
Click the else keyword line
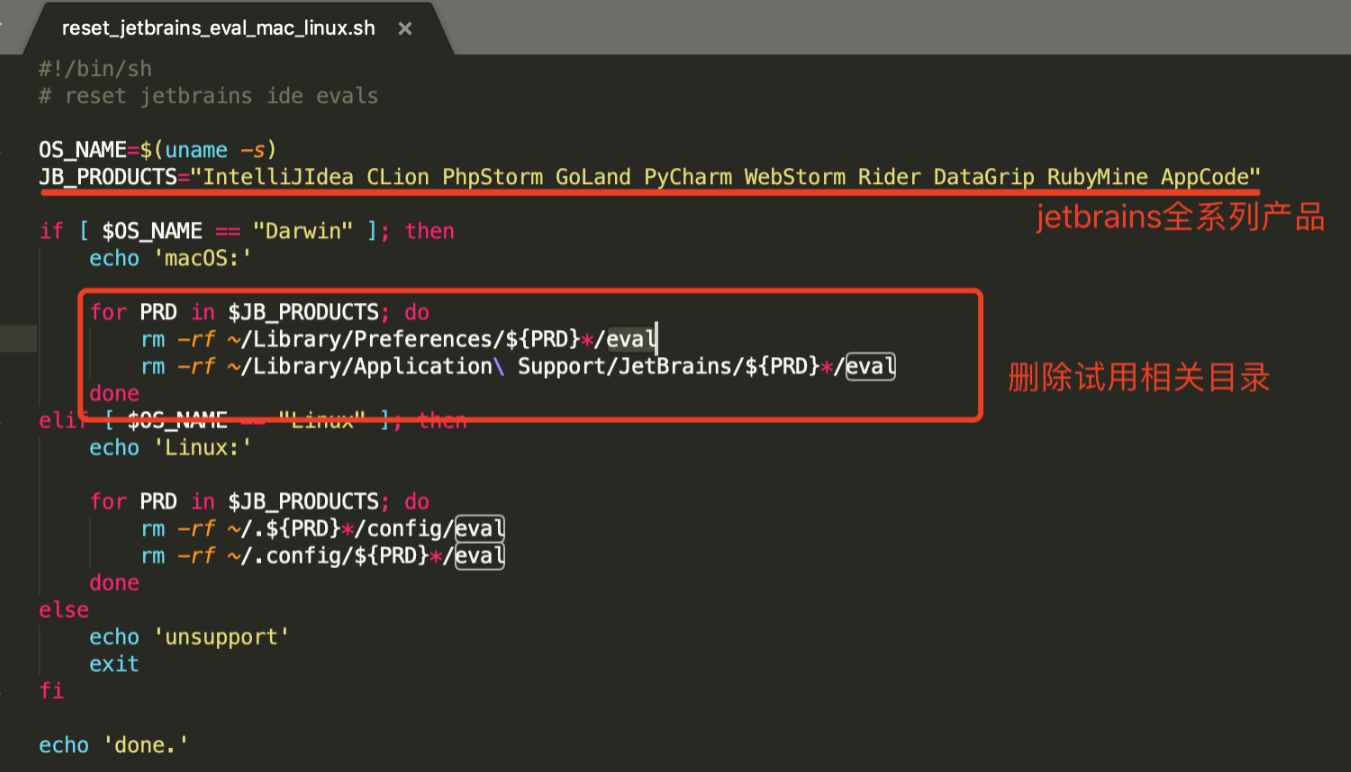tap(64, 609)
